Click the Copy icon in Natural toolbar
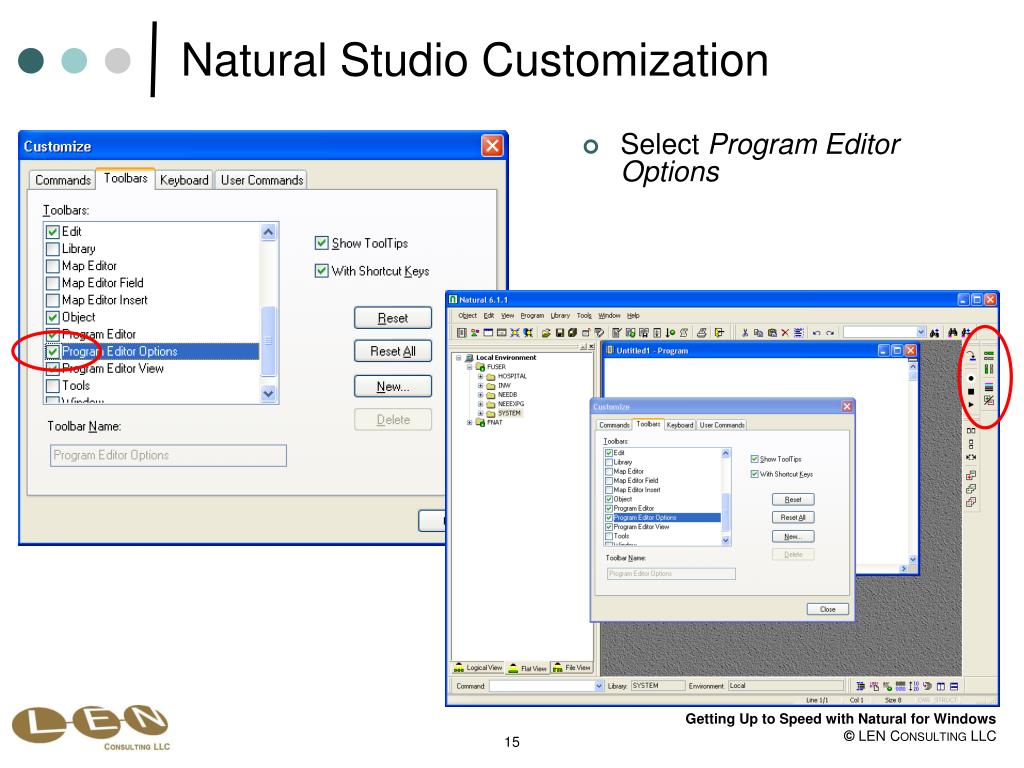The height and width of the screenshot is (768, 1024). click(x=758, y=332)
